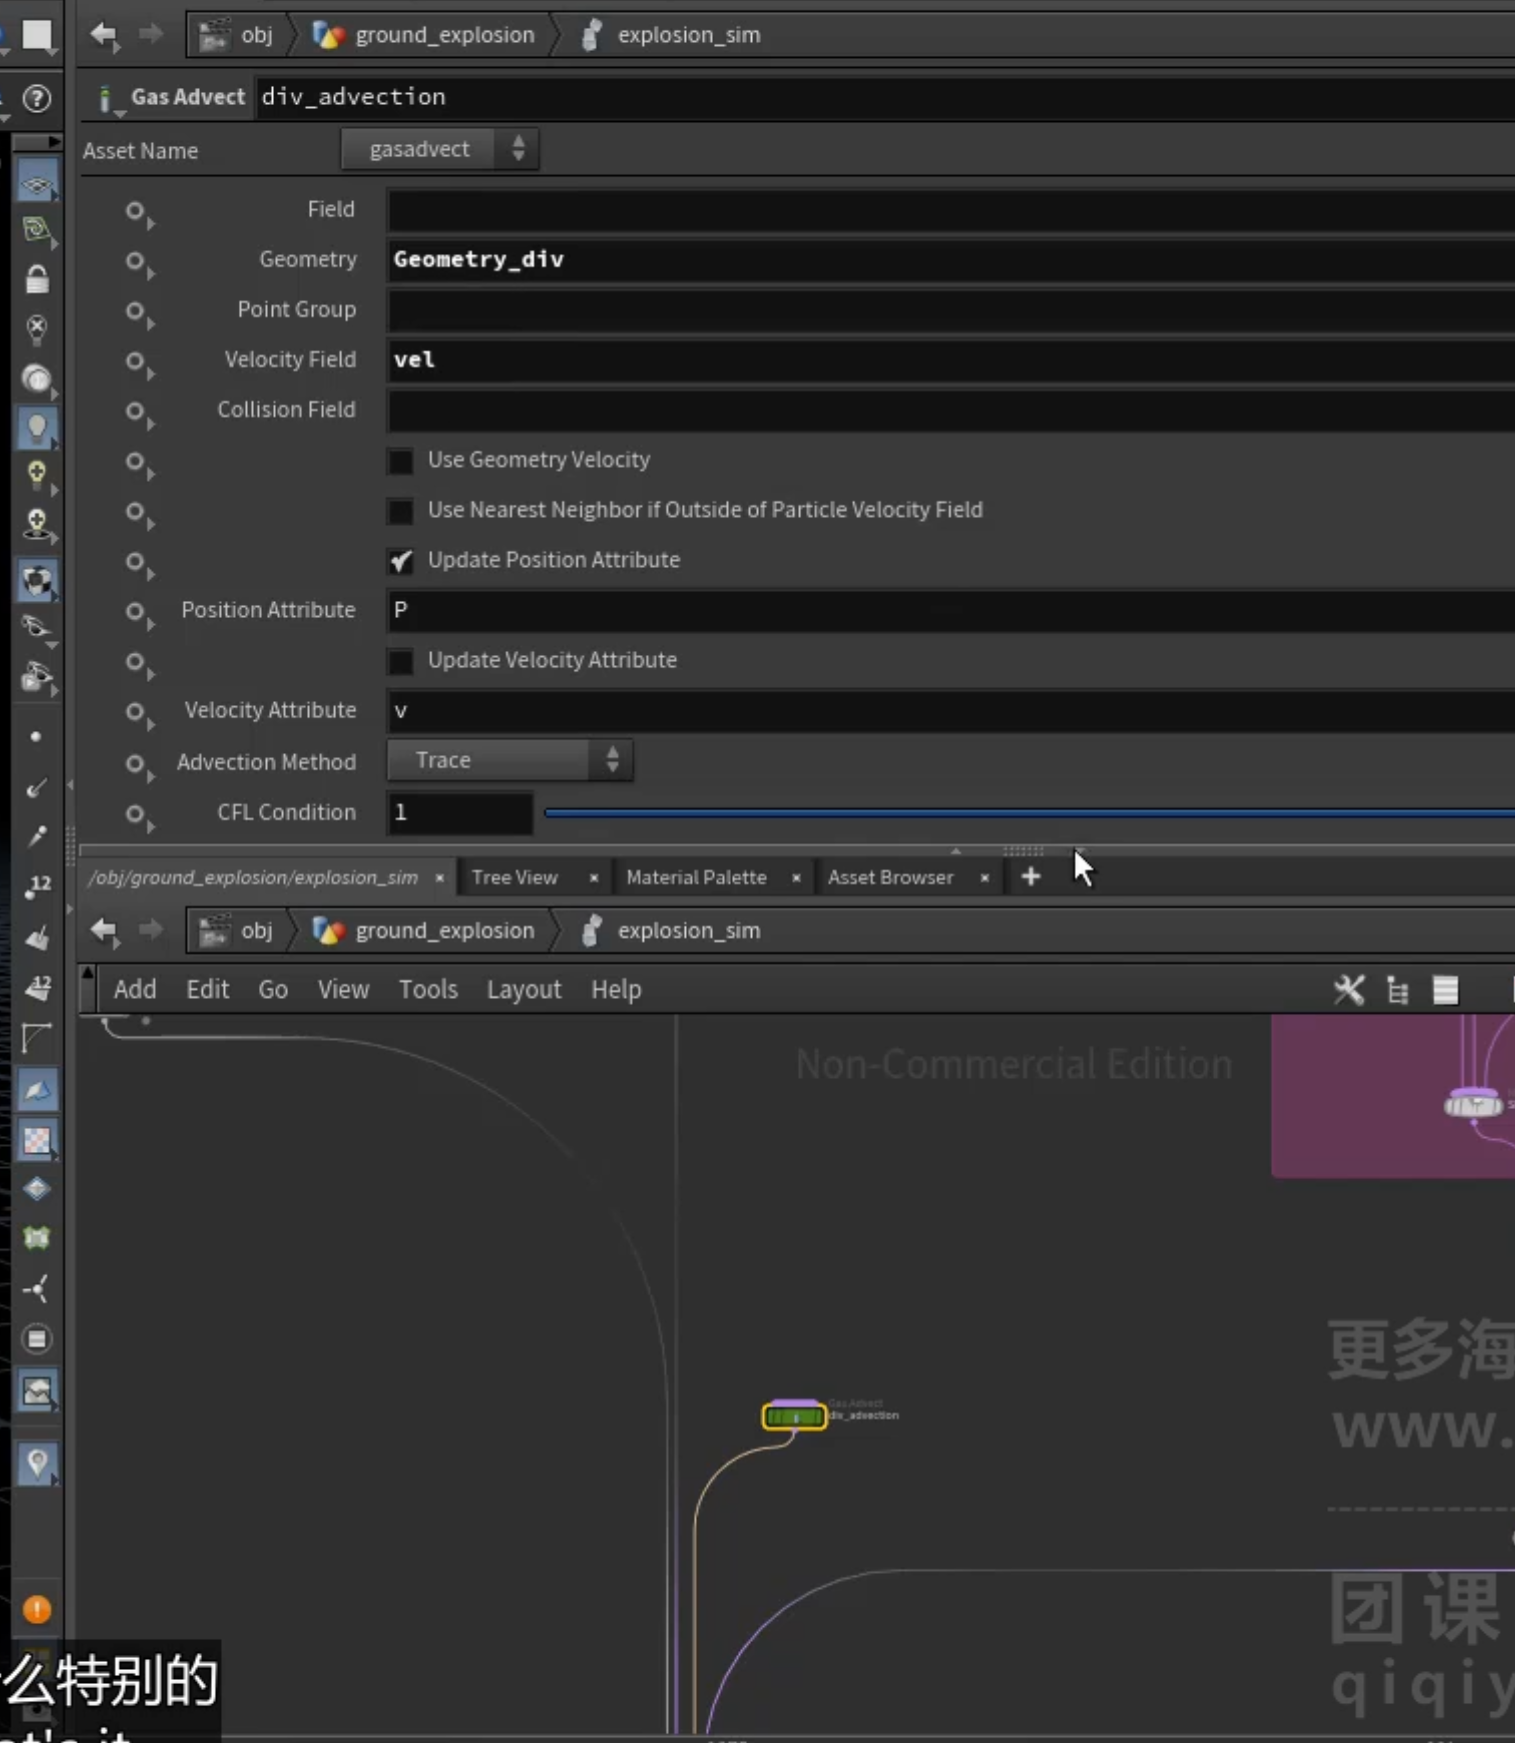Click the background image display icon
This screenshot has width=1515, height=1743.
(37, 1391)
